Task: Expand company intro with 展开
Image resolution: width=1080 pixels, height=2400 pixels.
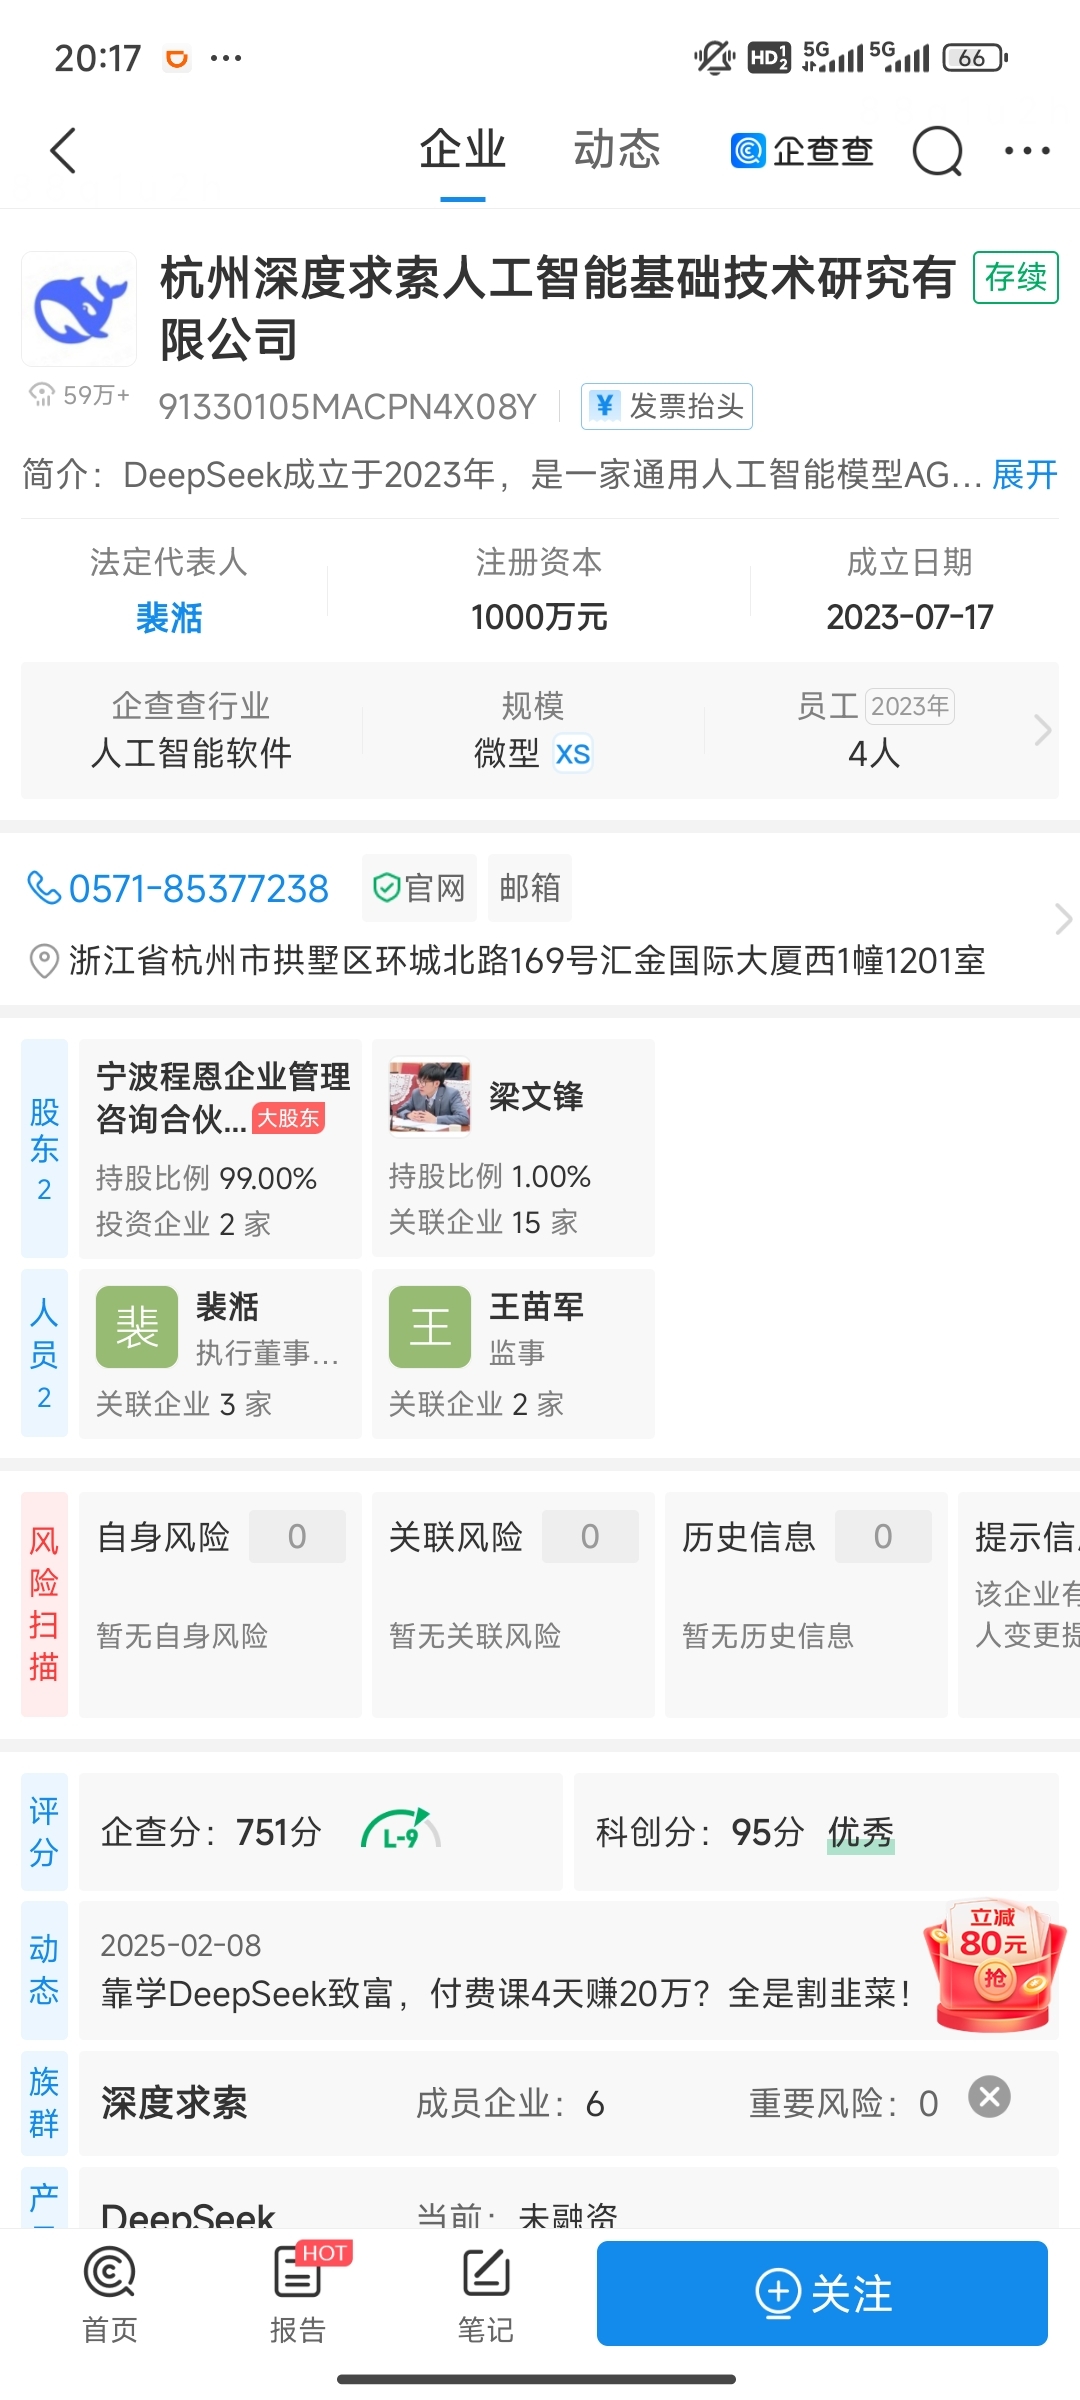Action: [x=1025, y=474]
